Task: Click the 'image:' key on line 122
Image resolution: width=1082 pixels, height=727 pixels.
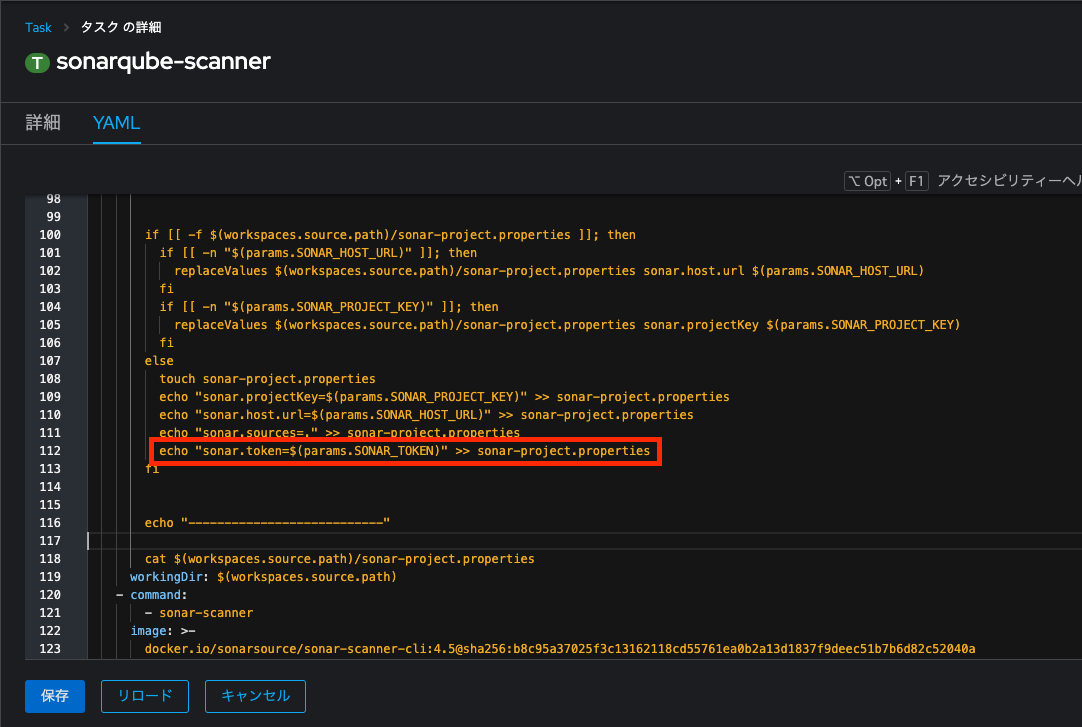Action: 152,630
